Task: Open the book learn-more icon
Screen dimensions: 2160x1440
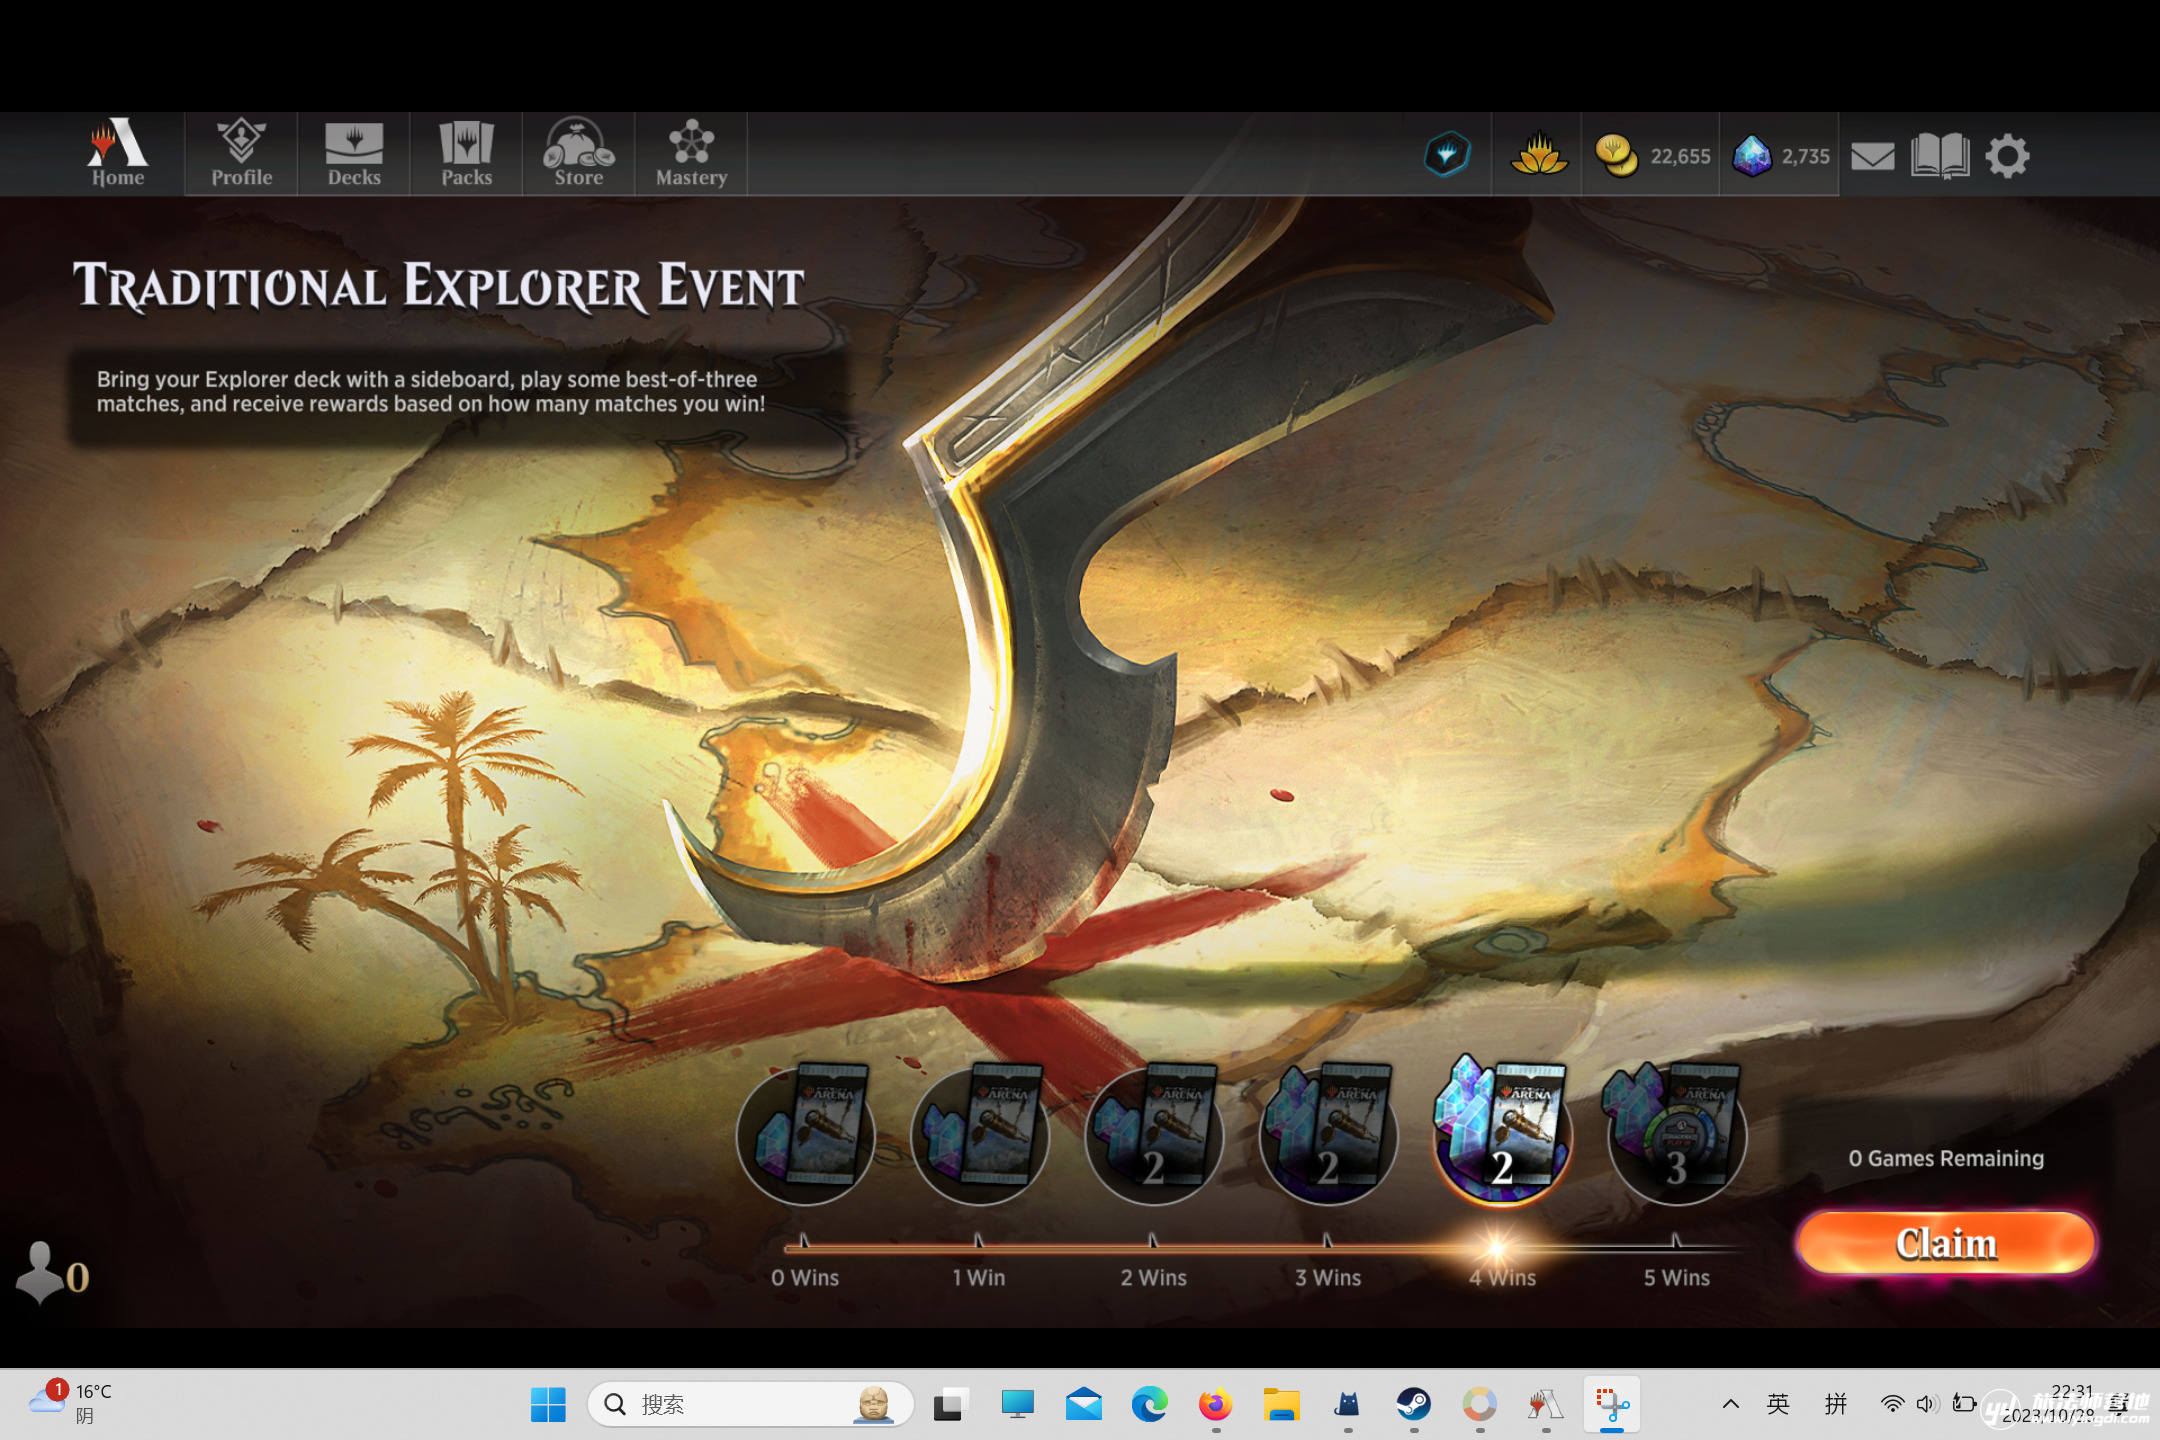Action: (x=1939, y=156)
